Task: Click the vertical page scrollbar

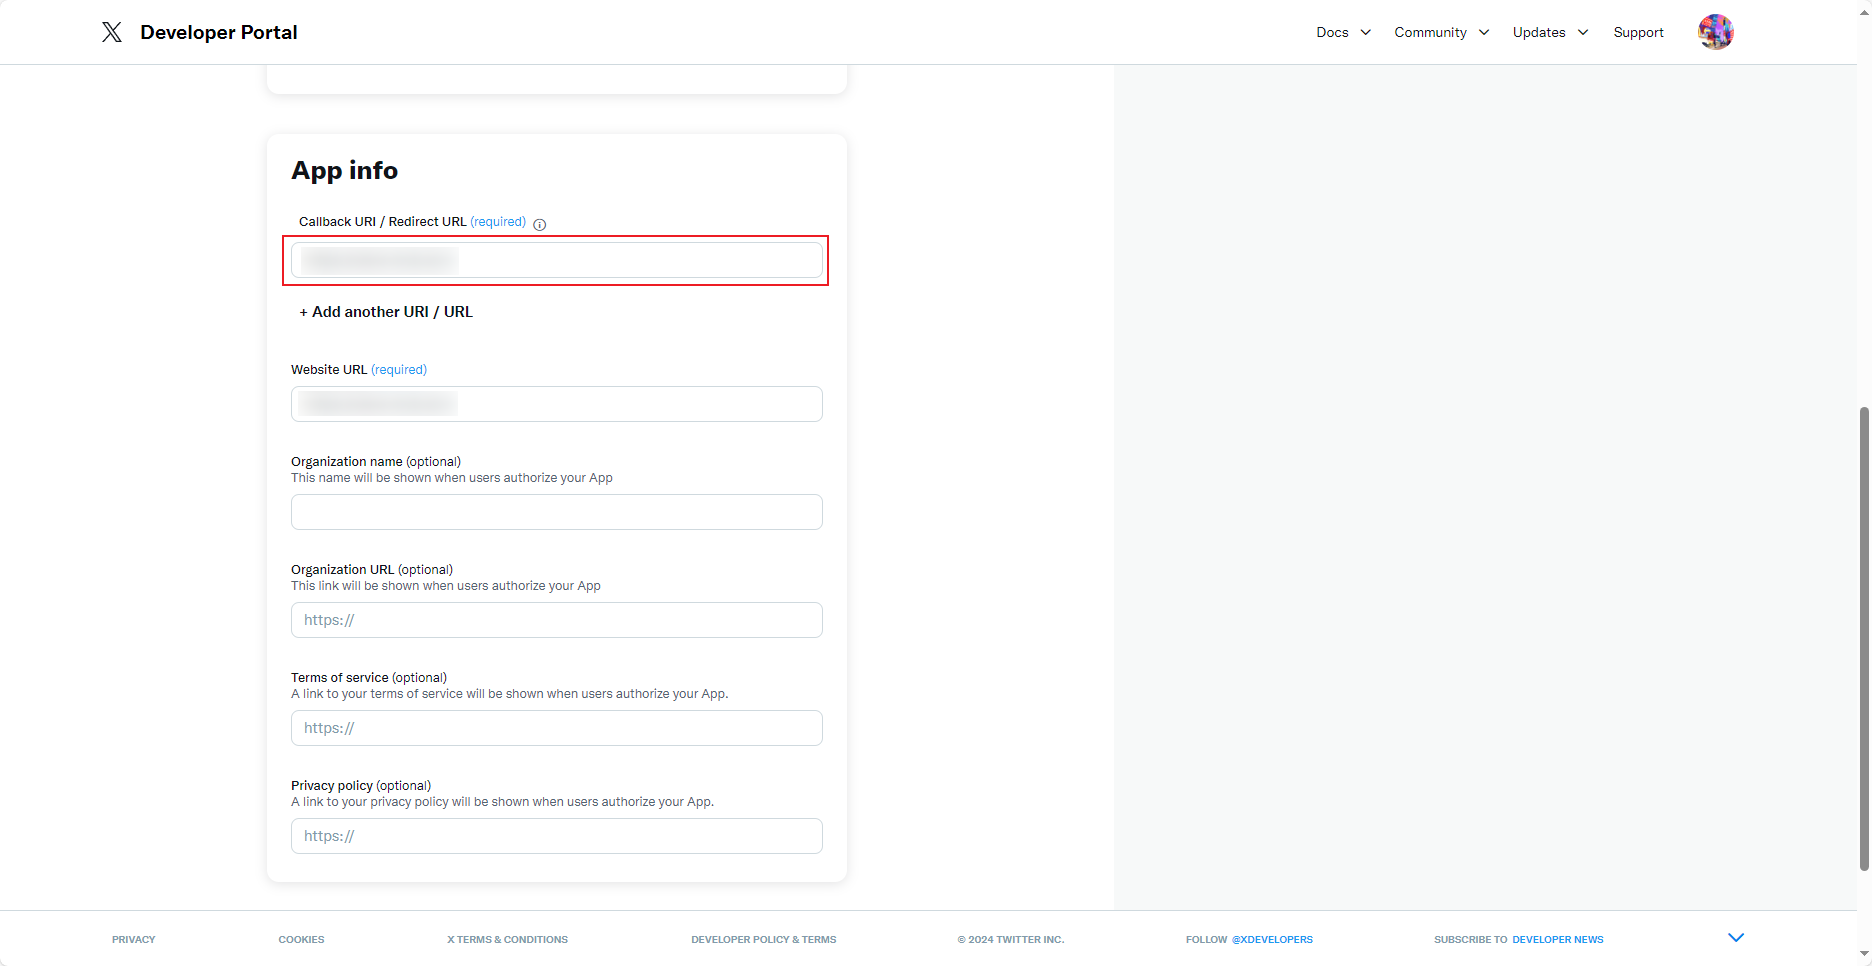Action: (x=1864, y=638)
